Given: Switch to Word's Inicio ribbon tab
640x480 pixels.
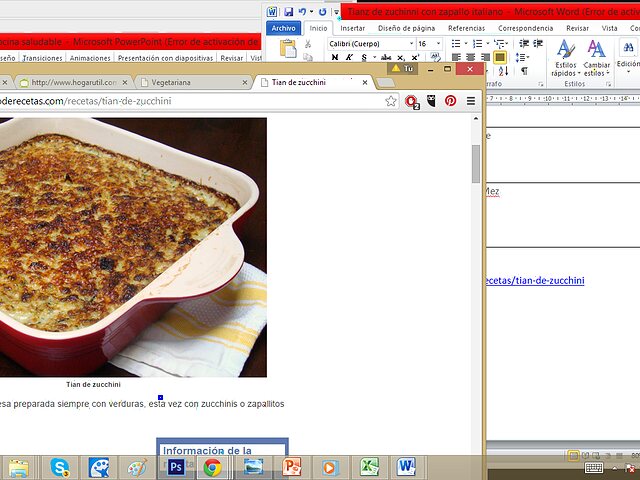Looking at the screenshot, I should [x=318, y=28].
